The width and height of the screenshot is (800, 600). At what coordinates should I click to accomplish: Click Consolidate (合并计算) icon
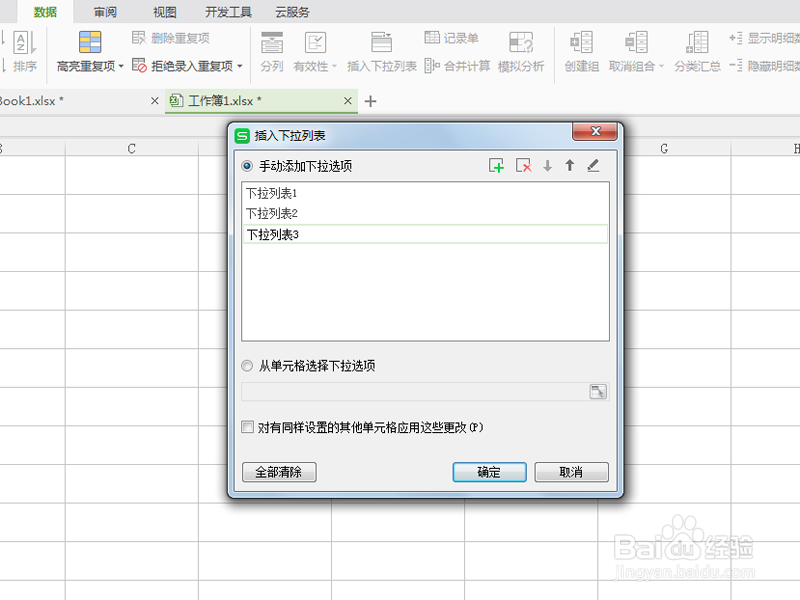pos(432,66)
